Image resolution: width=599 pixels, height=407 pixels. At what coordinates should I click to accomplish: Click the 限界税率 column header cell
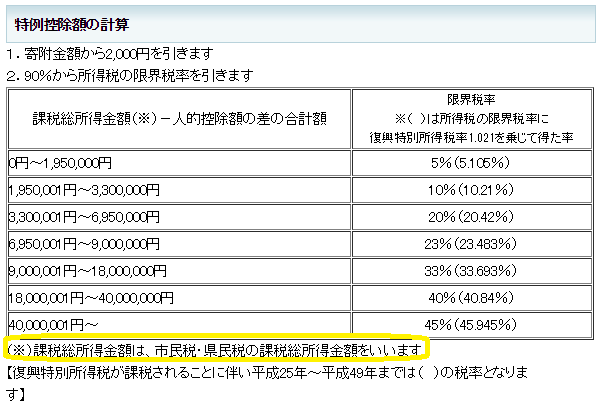point(472,119)
